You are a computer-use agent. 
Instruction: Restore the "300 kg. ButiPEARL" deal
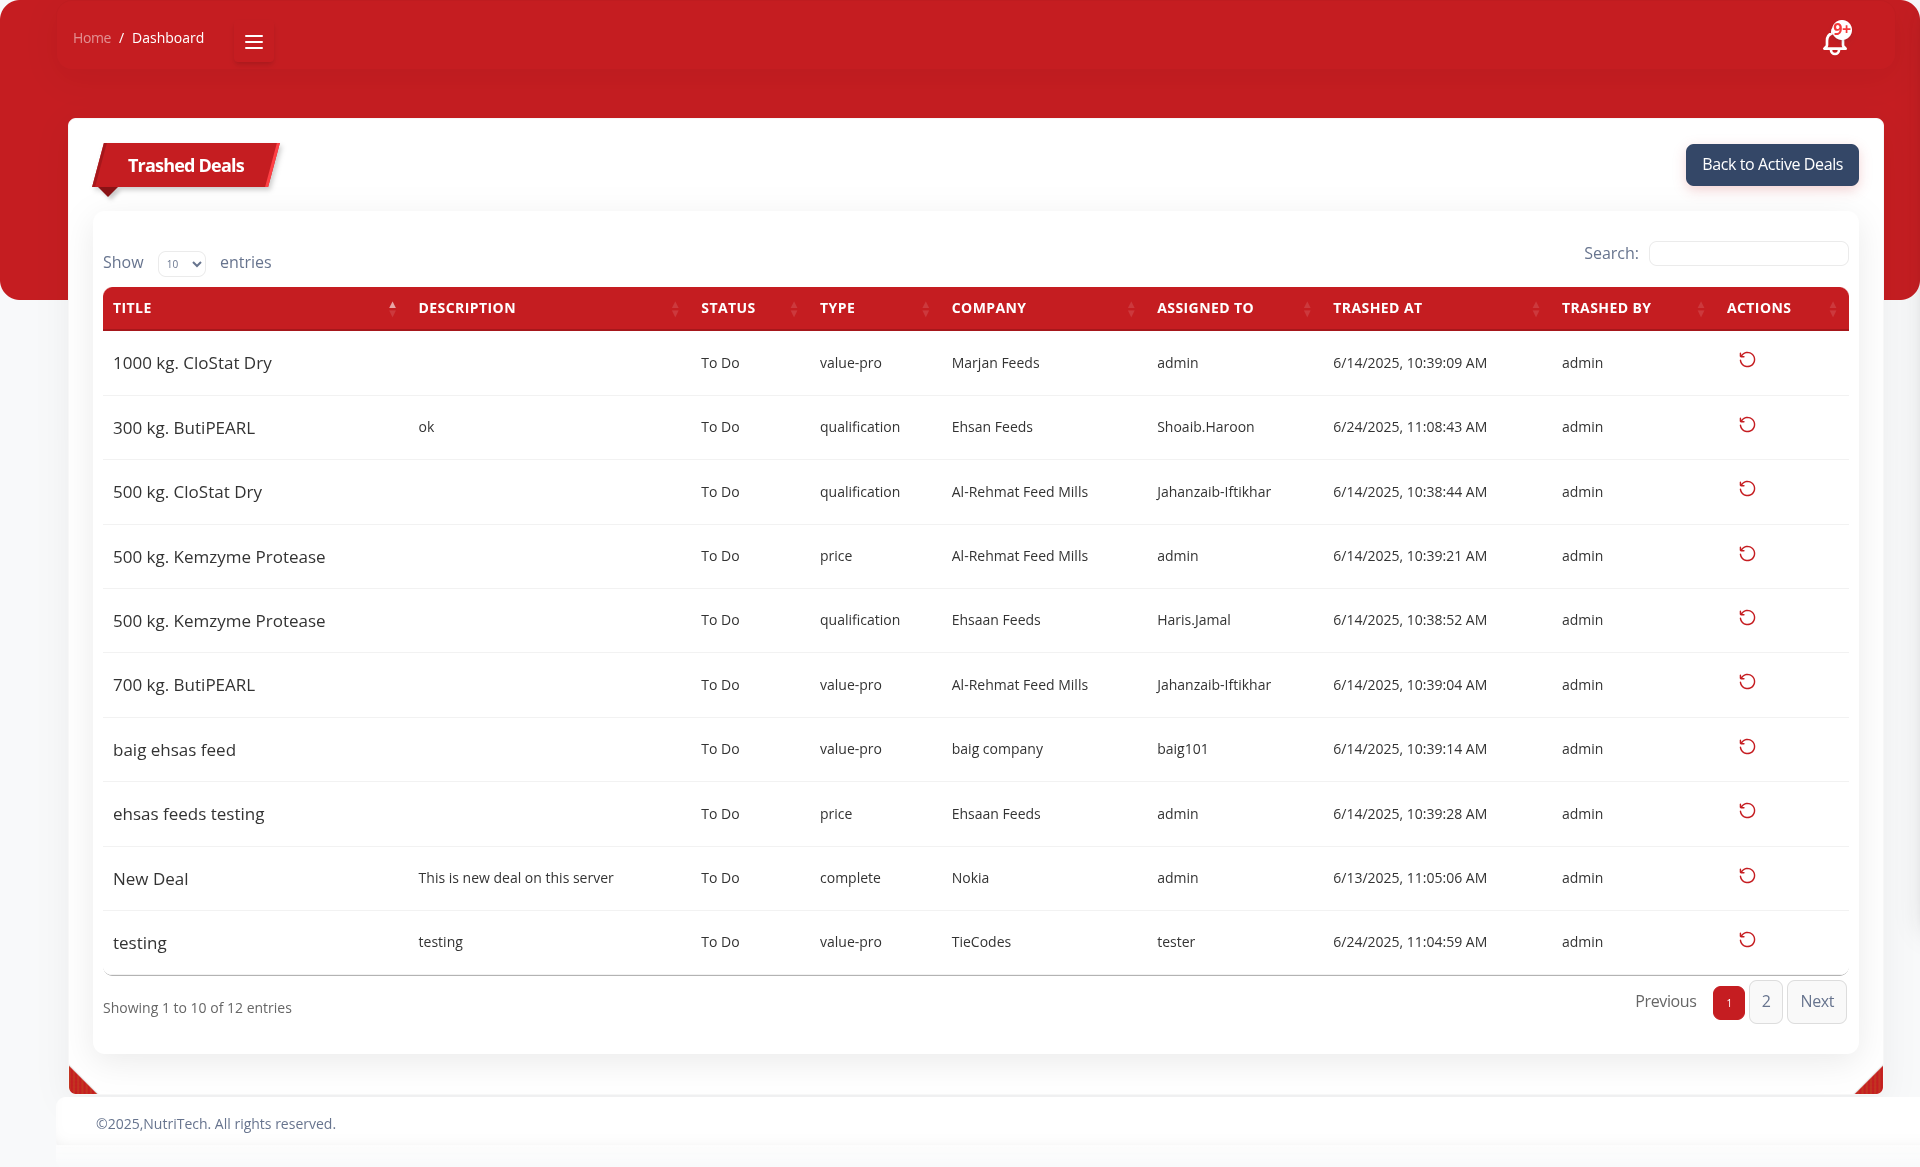click(1747, 425)
